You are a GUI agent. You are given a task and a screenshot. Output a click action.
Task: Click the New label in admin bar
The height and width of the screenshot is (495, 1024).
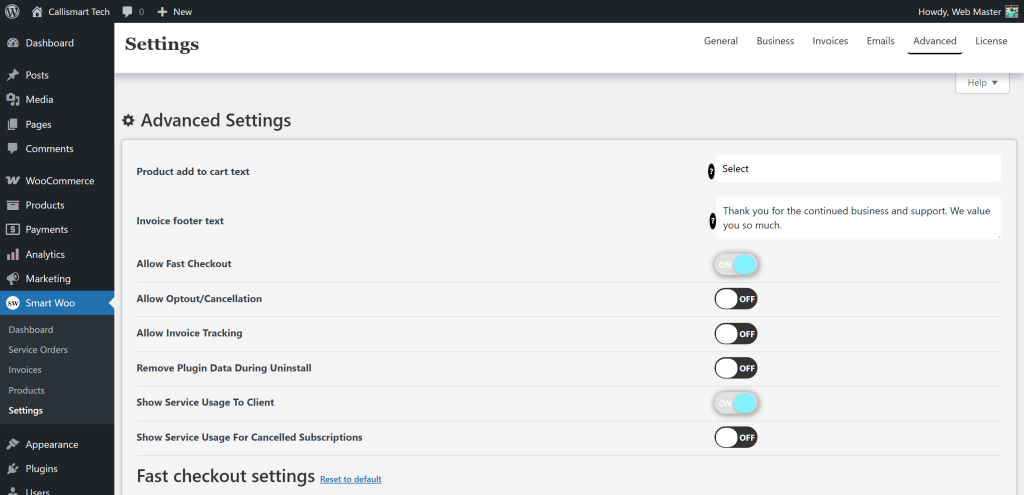(x=183, y=12)
